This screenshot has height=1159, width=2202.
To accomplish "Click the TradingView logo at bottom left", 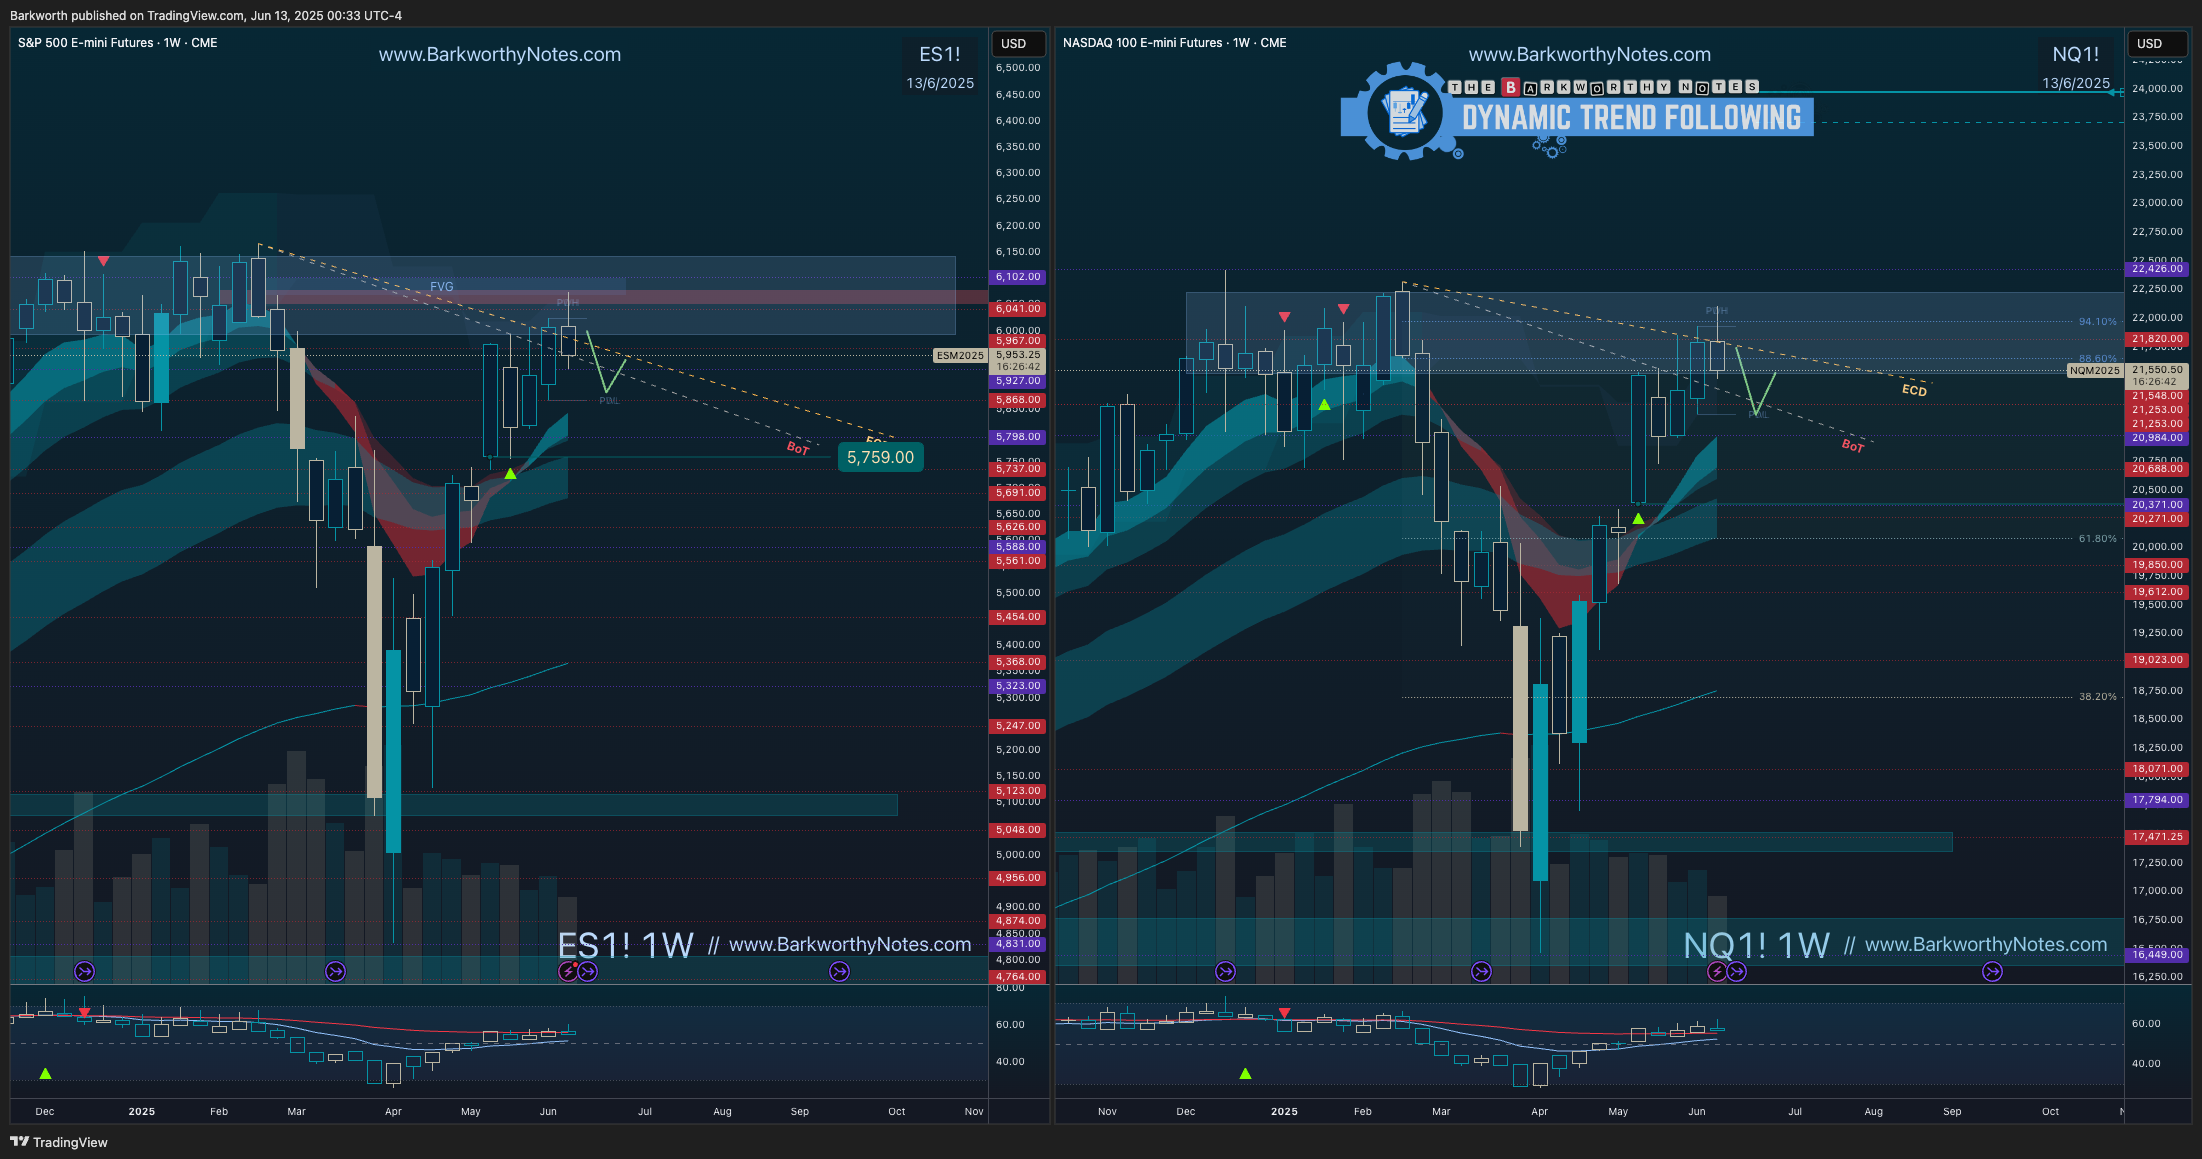I will pos(58,1142).
